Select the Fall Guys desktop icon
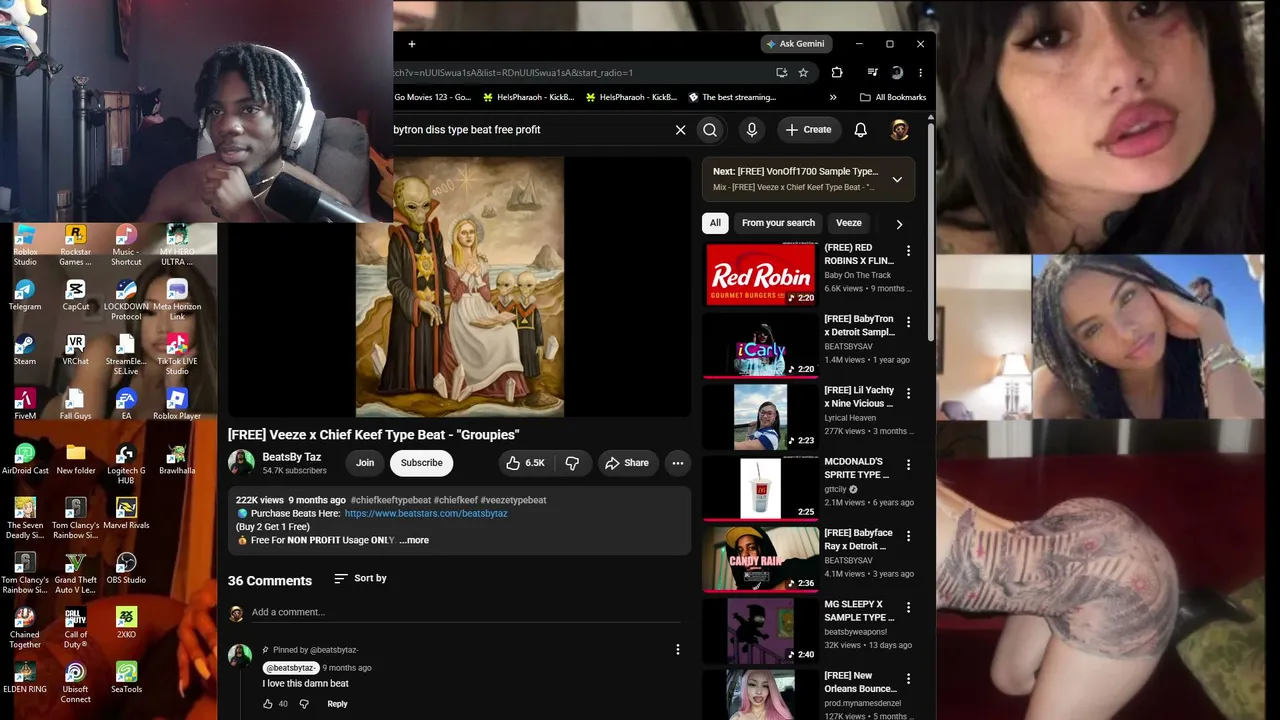The image size is (1280, 720). pyautogui.click(x=75, y=405)
